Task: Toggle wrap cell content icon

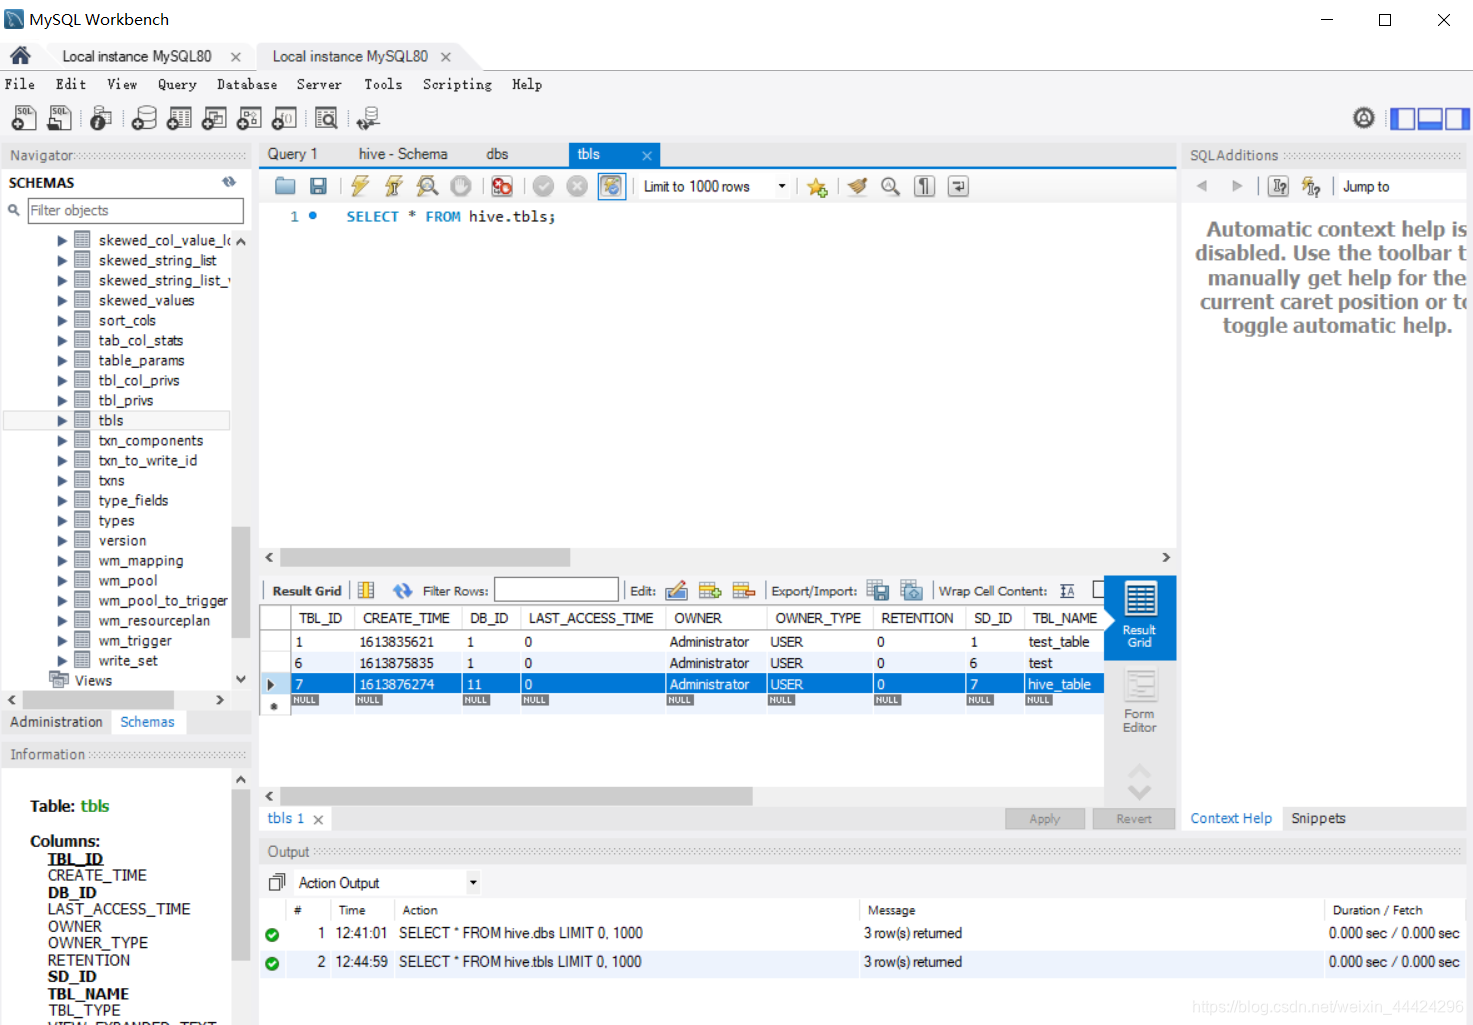Action: click(x=1067, y=591)
